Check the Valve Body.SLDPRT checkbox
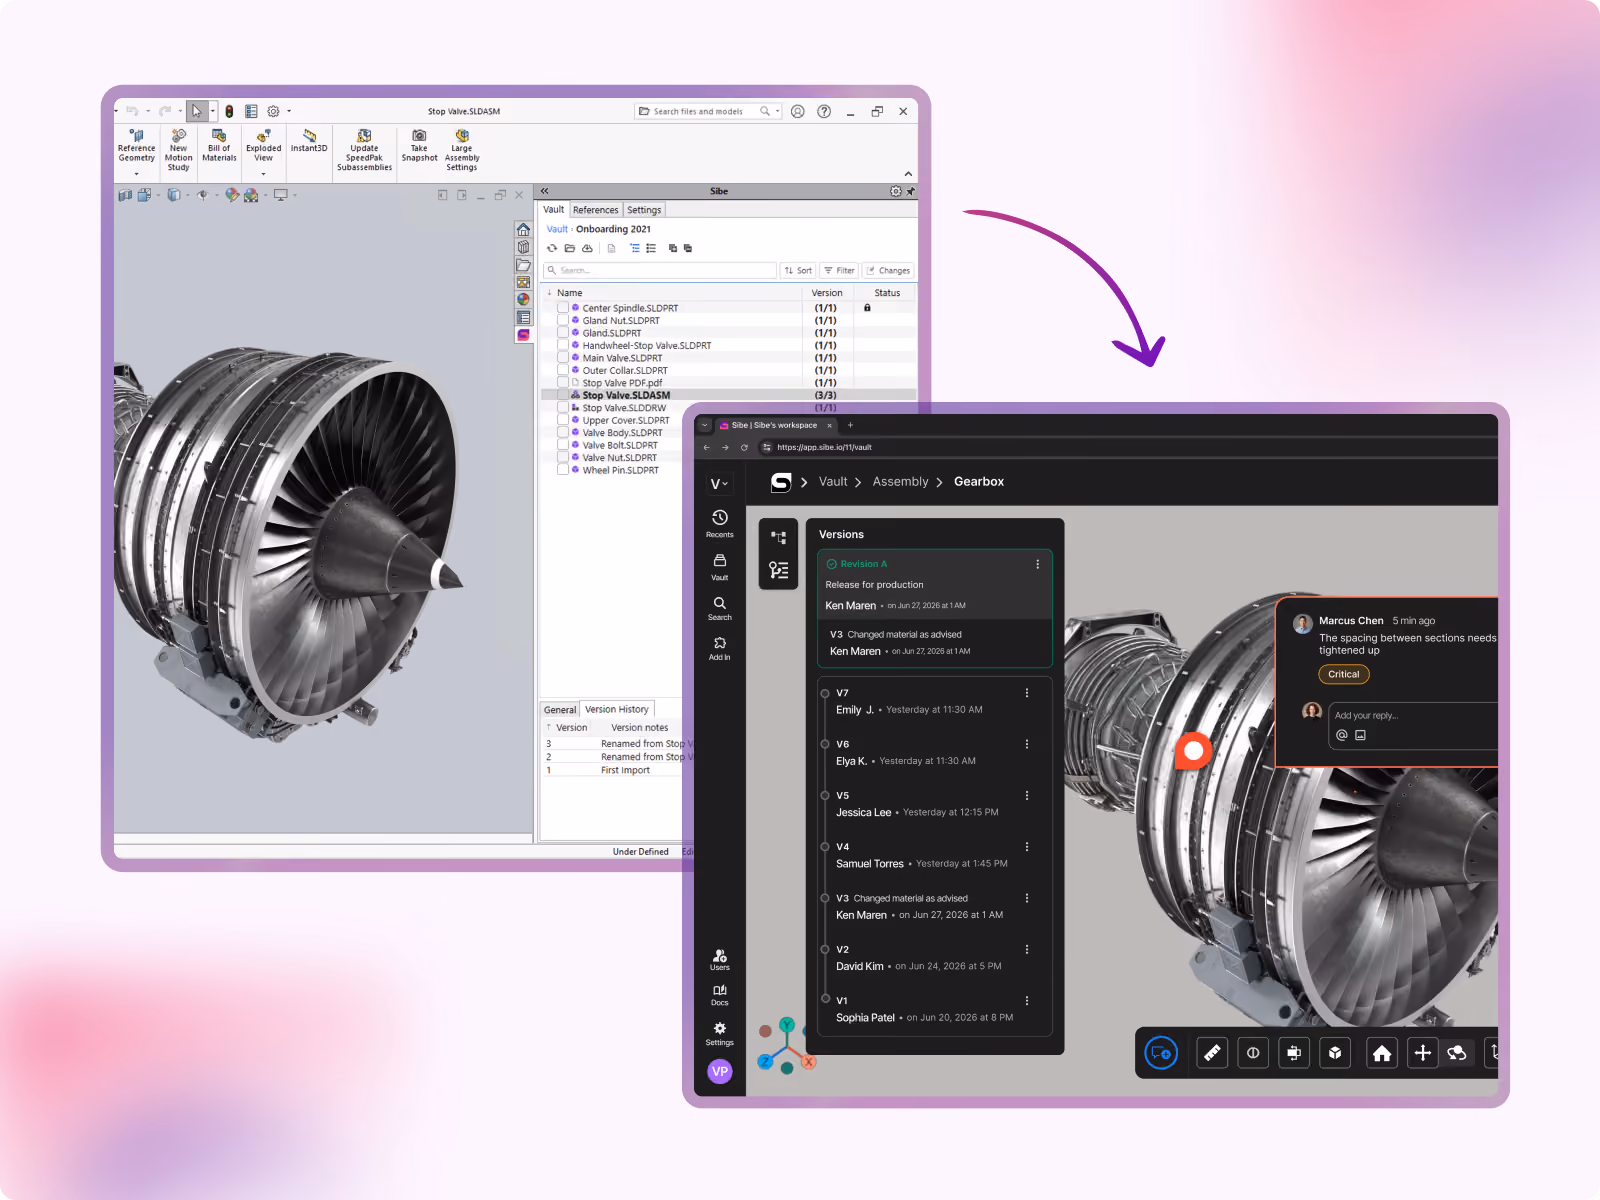Image resolution: width=1600 pixels, height=1200 pixels. coord(563,432)
